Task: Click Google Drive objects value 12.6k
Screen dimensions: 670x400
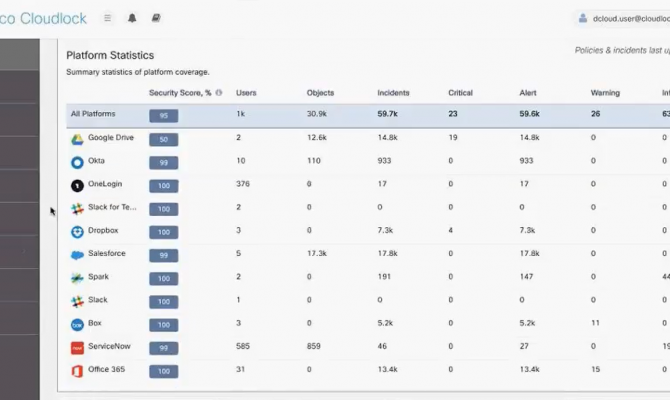Action: point(317,138)
